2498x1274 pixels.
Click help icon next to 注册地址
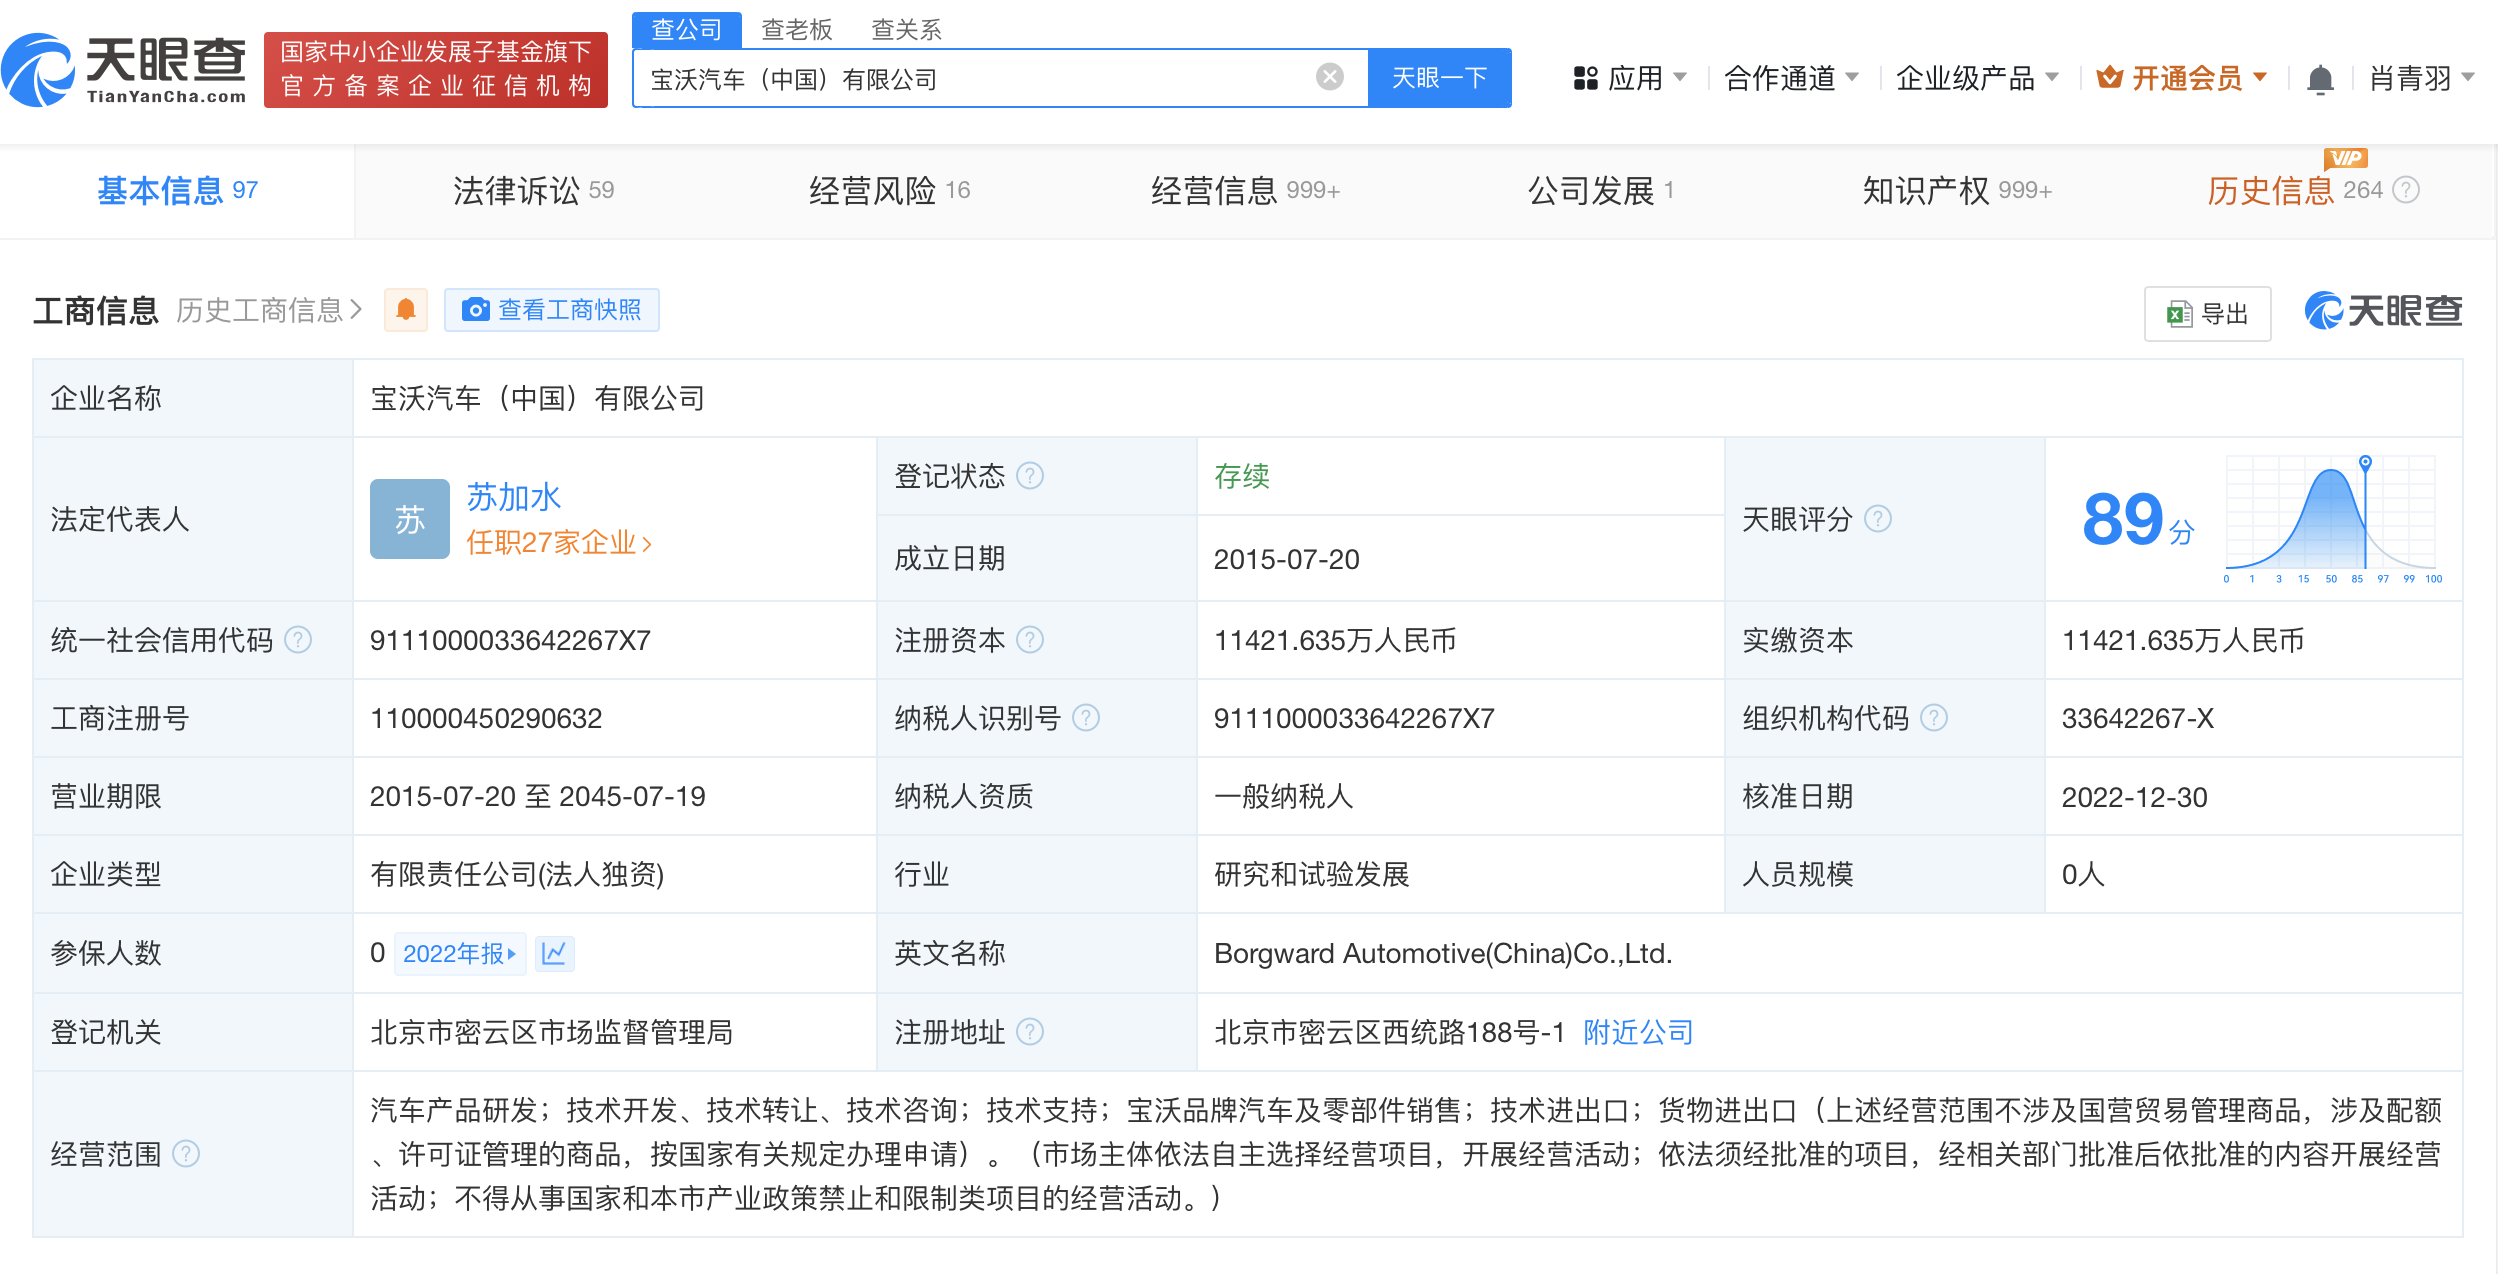pos(1030,1032)
